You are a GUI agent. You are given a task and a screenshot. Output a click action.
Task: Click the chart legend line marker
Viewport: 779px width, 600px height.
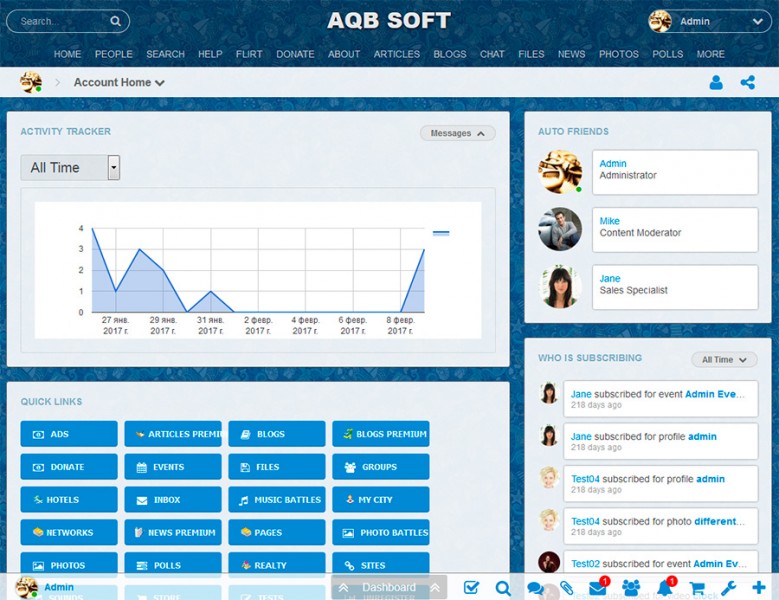coord(441,233)
